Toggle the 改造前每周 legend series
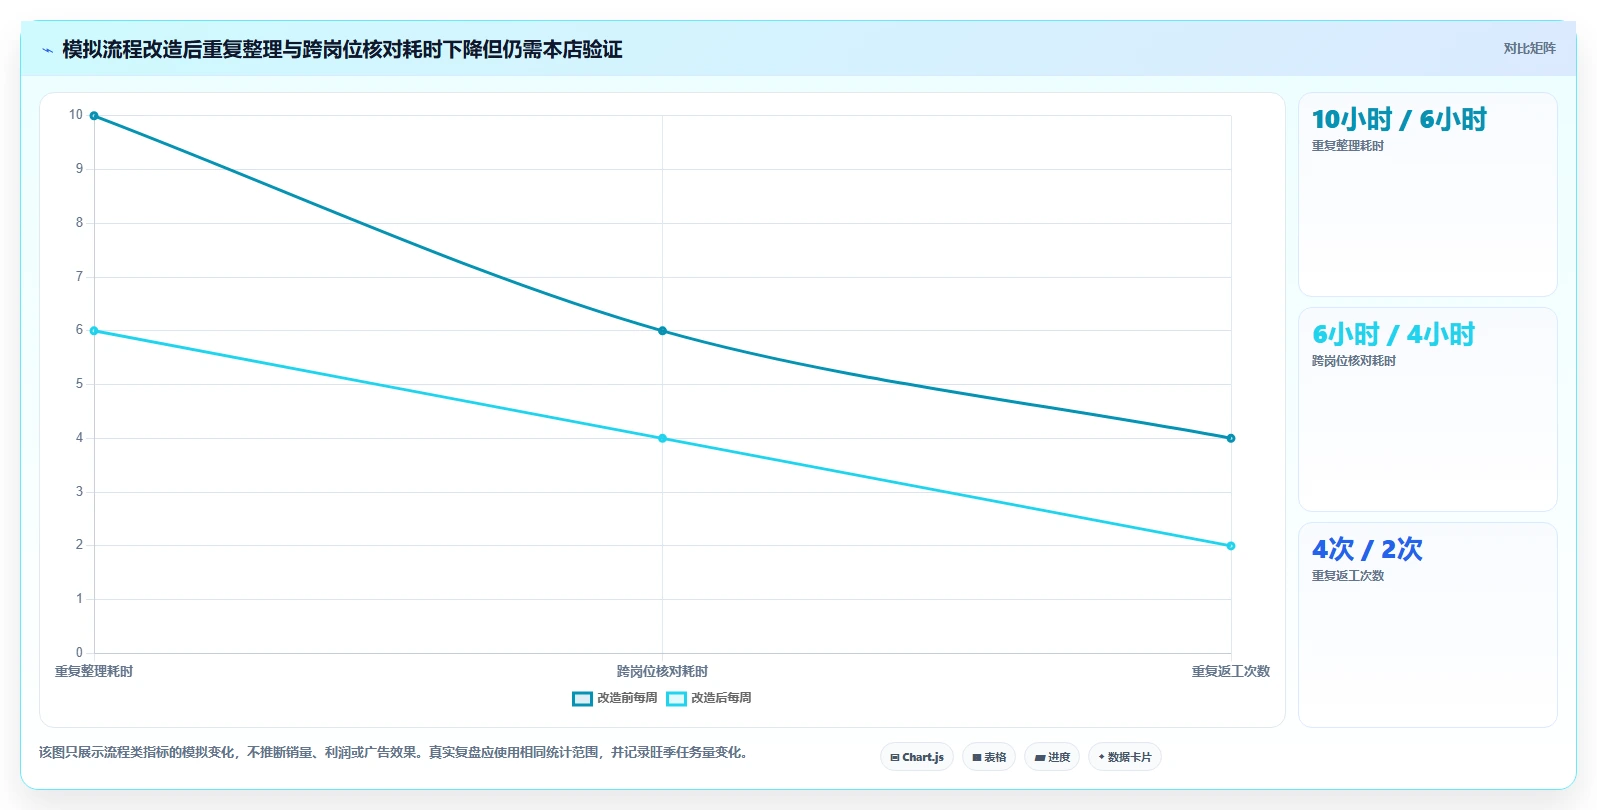 [615, 698]
